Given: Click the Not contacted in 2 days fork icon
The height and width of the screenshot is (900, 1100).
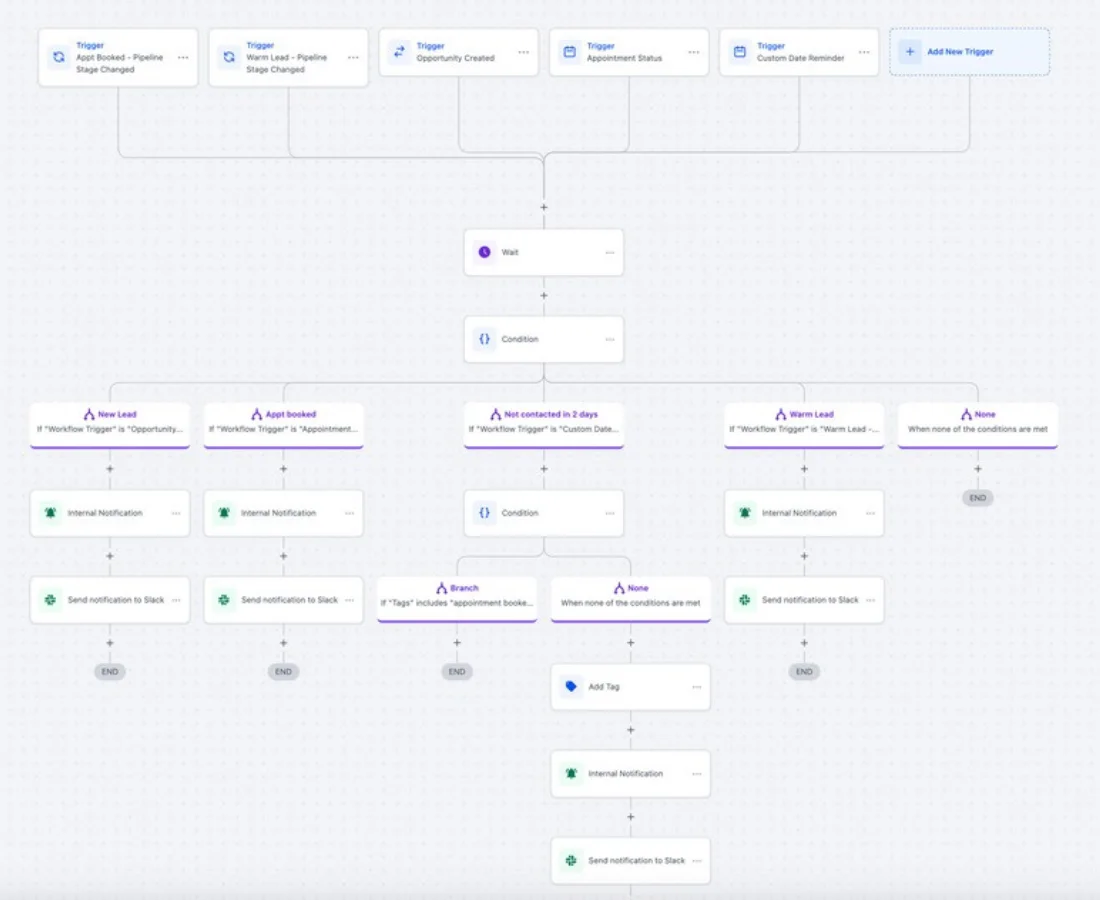Looking at the screenshot, I should click(495, 414).
